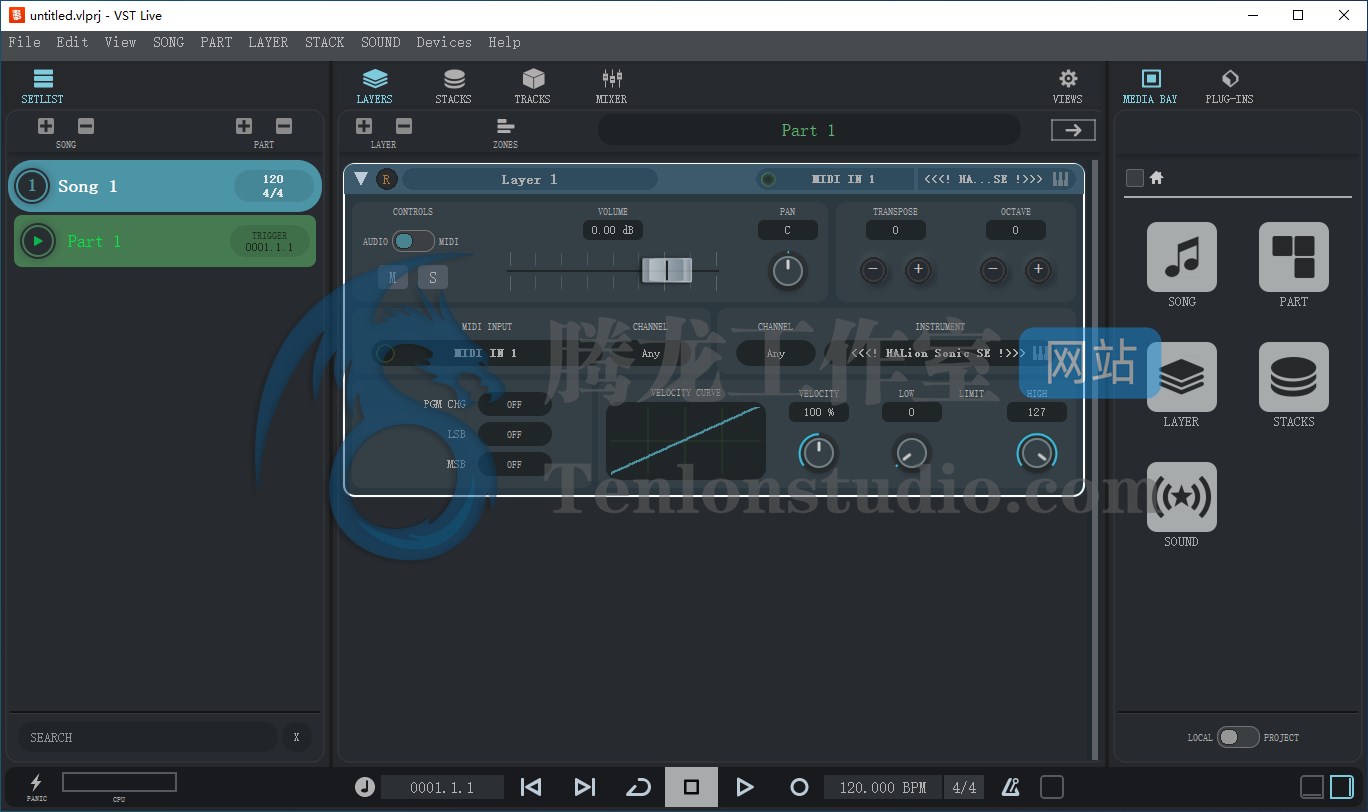The width and height of the screenshot is (1368, 812).
Task: Open Sound category in Media Bay
Action: [1182, 497]
